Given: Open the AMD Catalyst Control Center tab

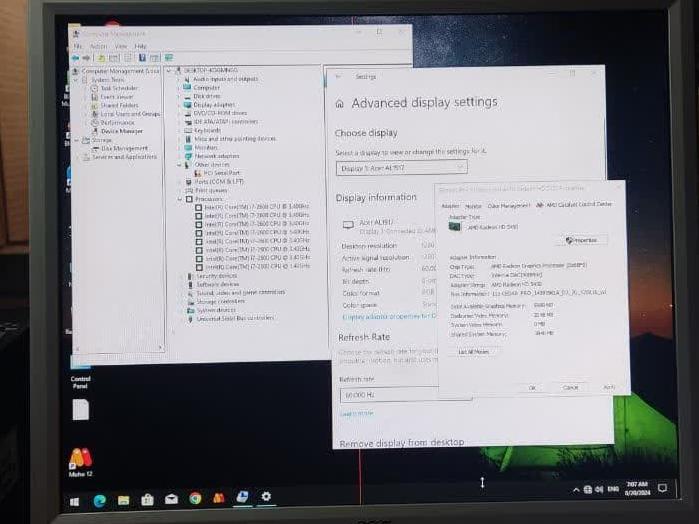Looking at the screenshot, I should 575,204.
